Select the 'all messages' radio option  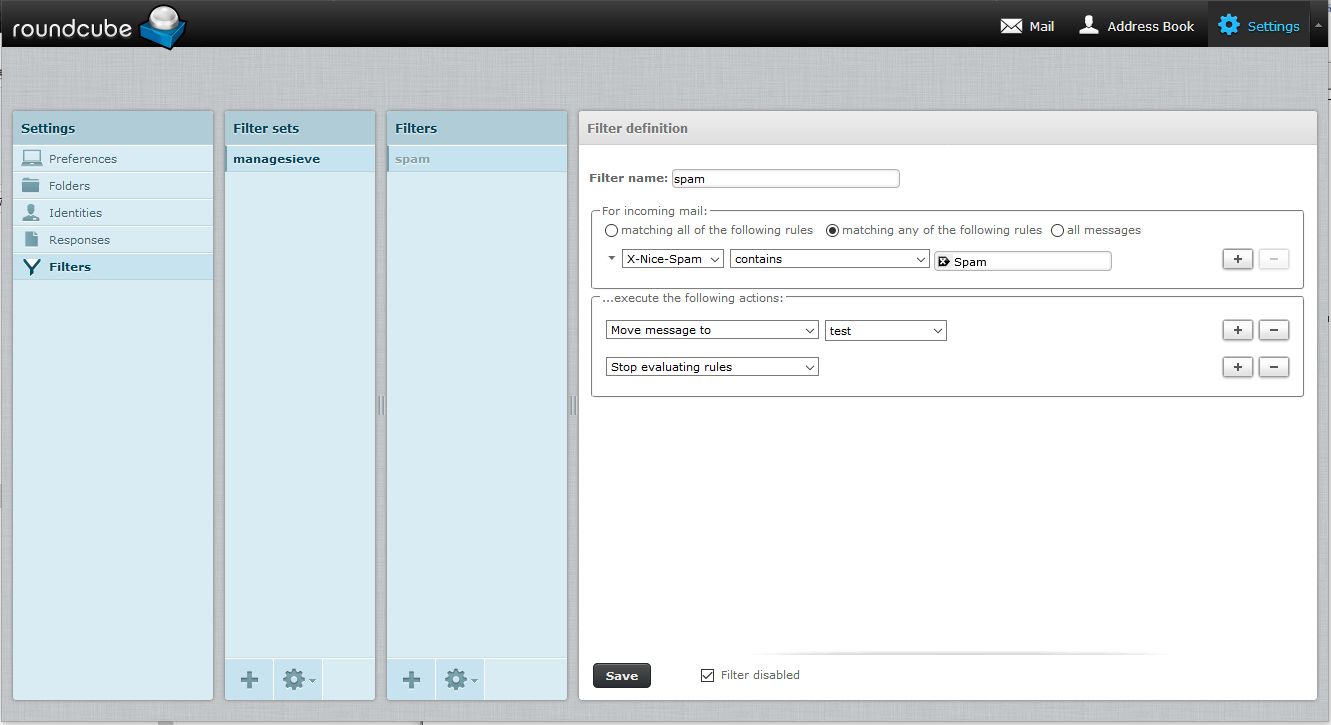click(x=1057, y=230)
